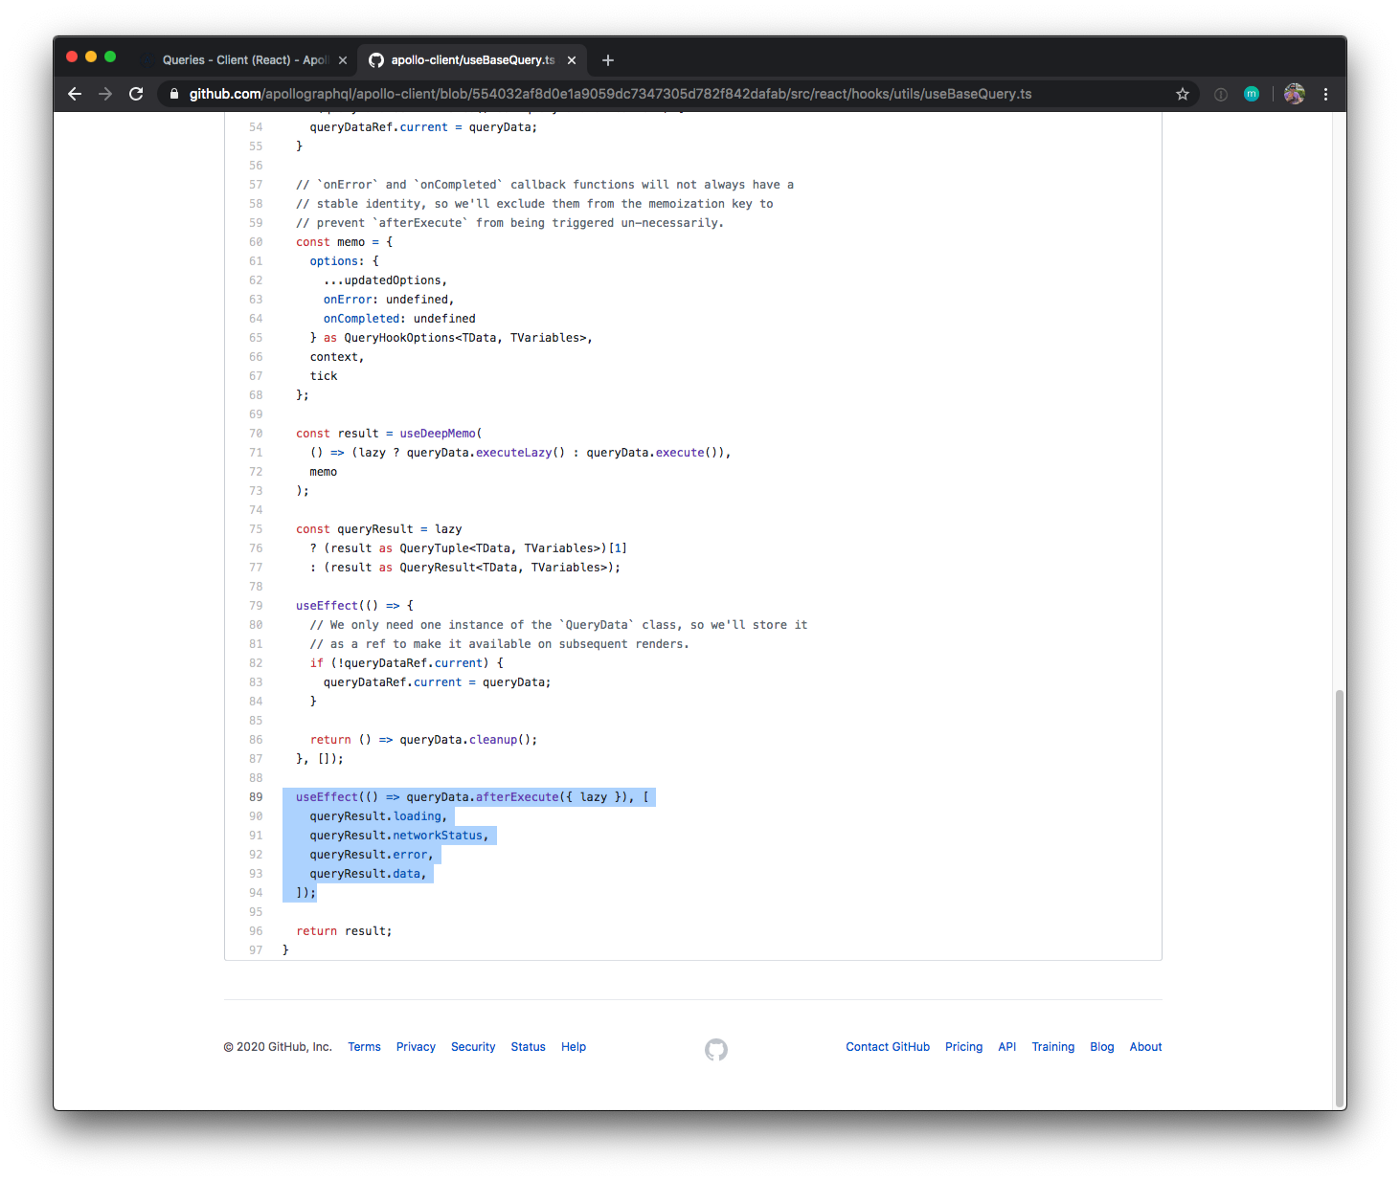Click '...updatedOptions' on line 62

pyautogui.click(x=382, y=281)
